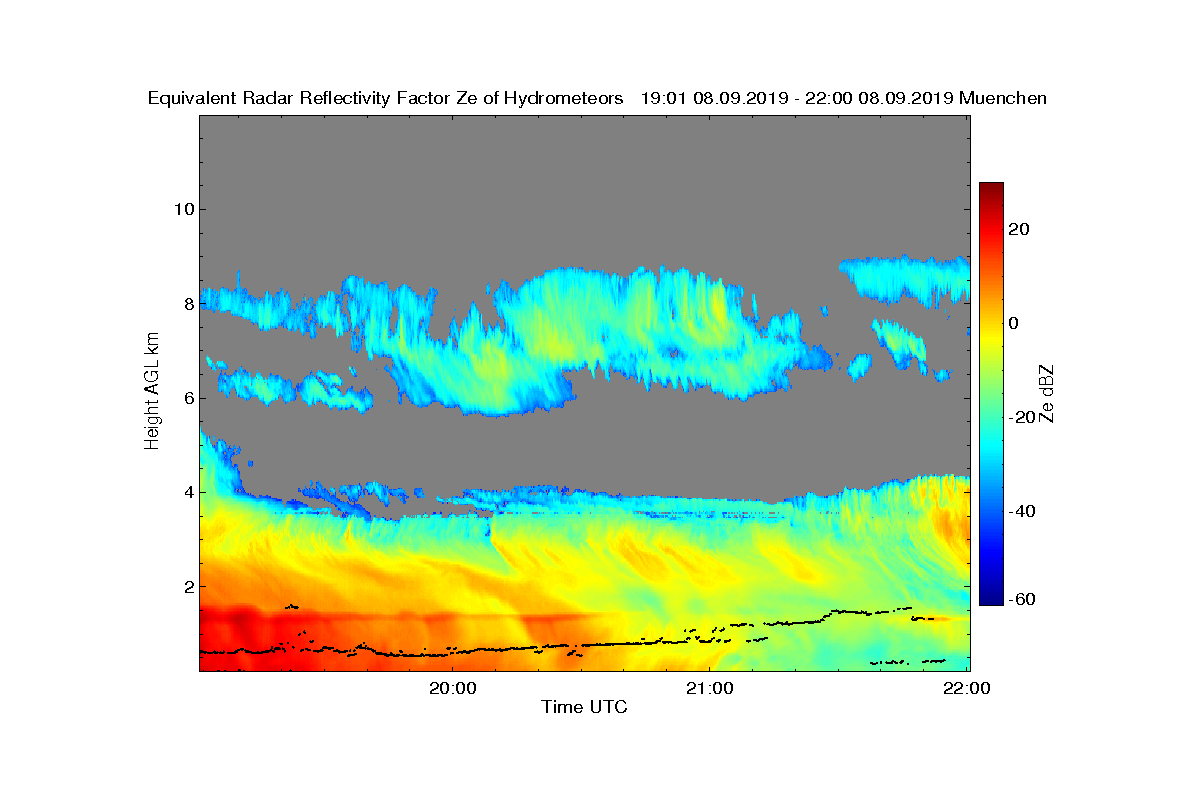The height and width of the screenshot is (800, 1200).
Task: Click the colorbar tick label '-20'
Action: 1023,417
